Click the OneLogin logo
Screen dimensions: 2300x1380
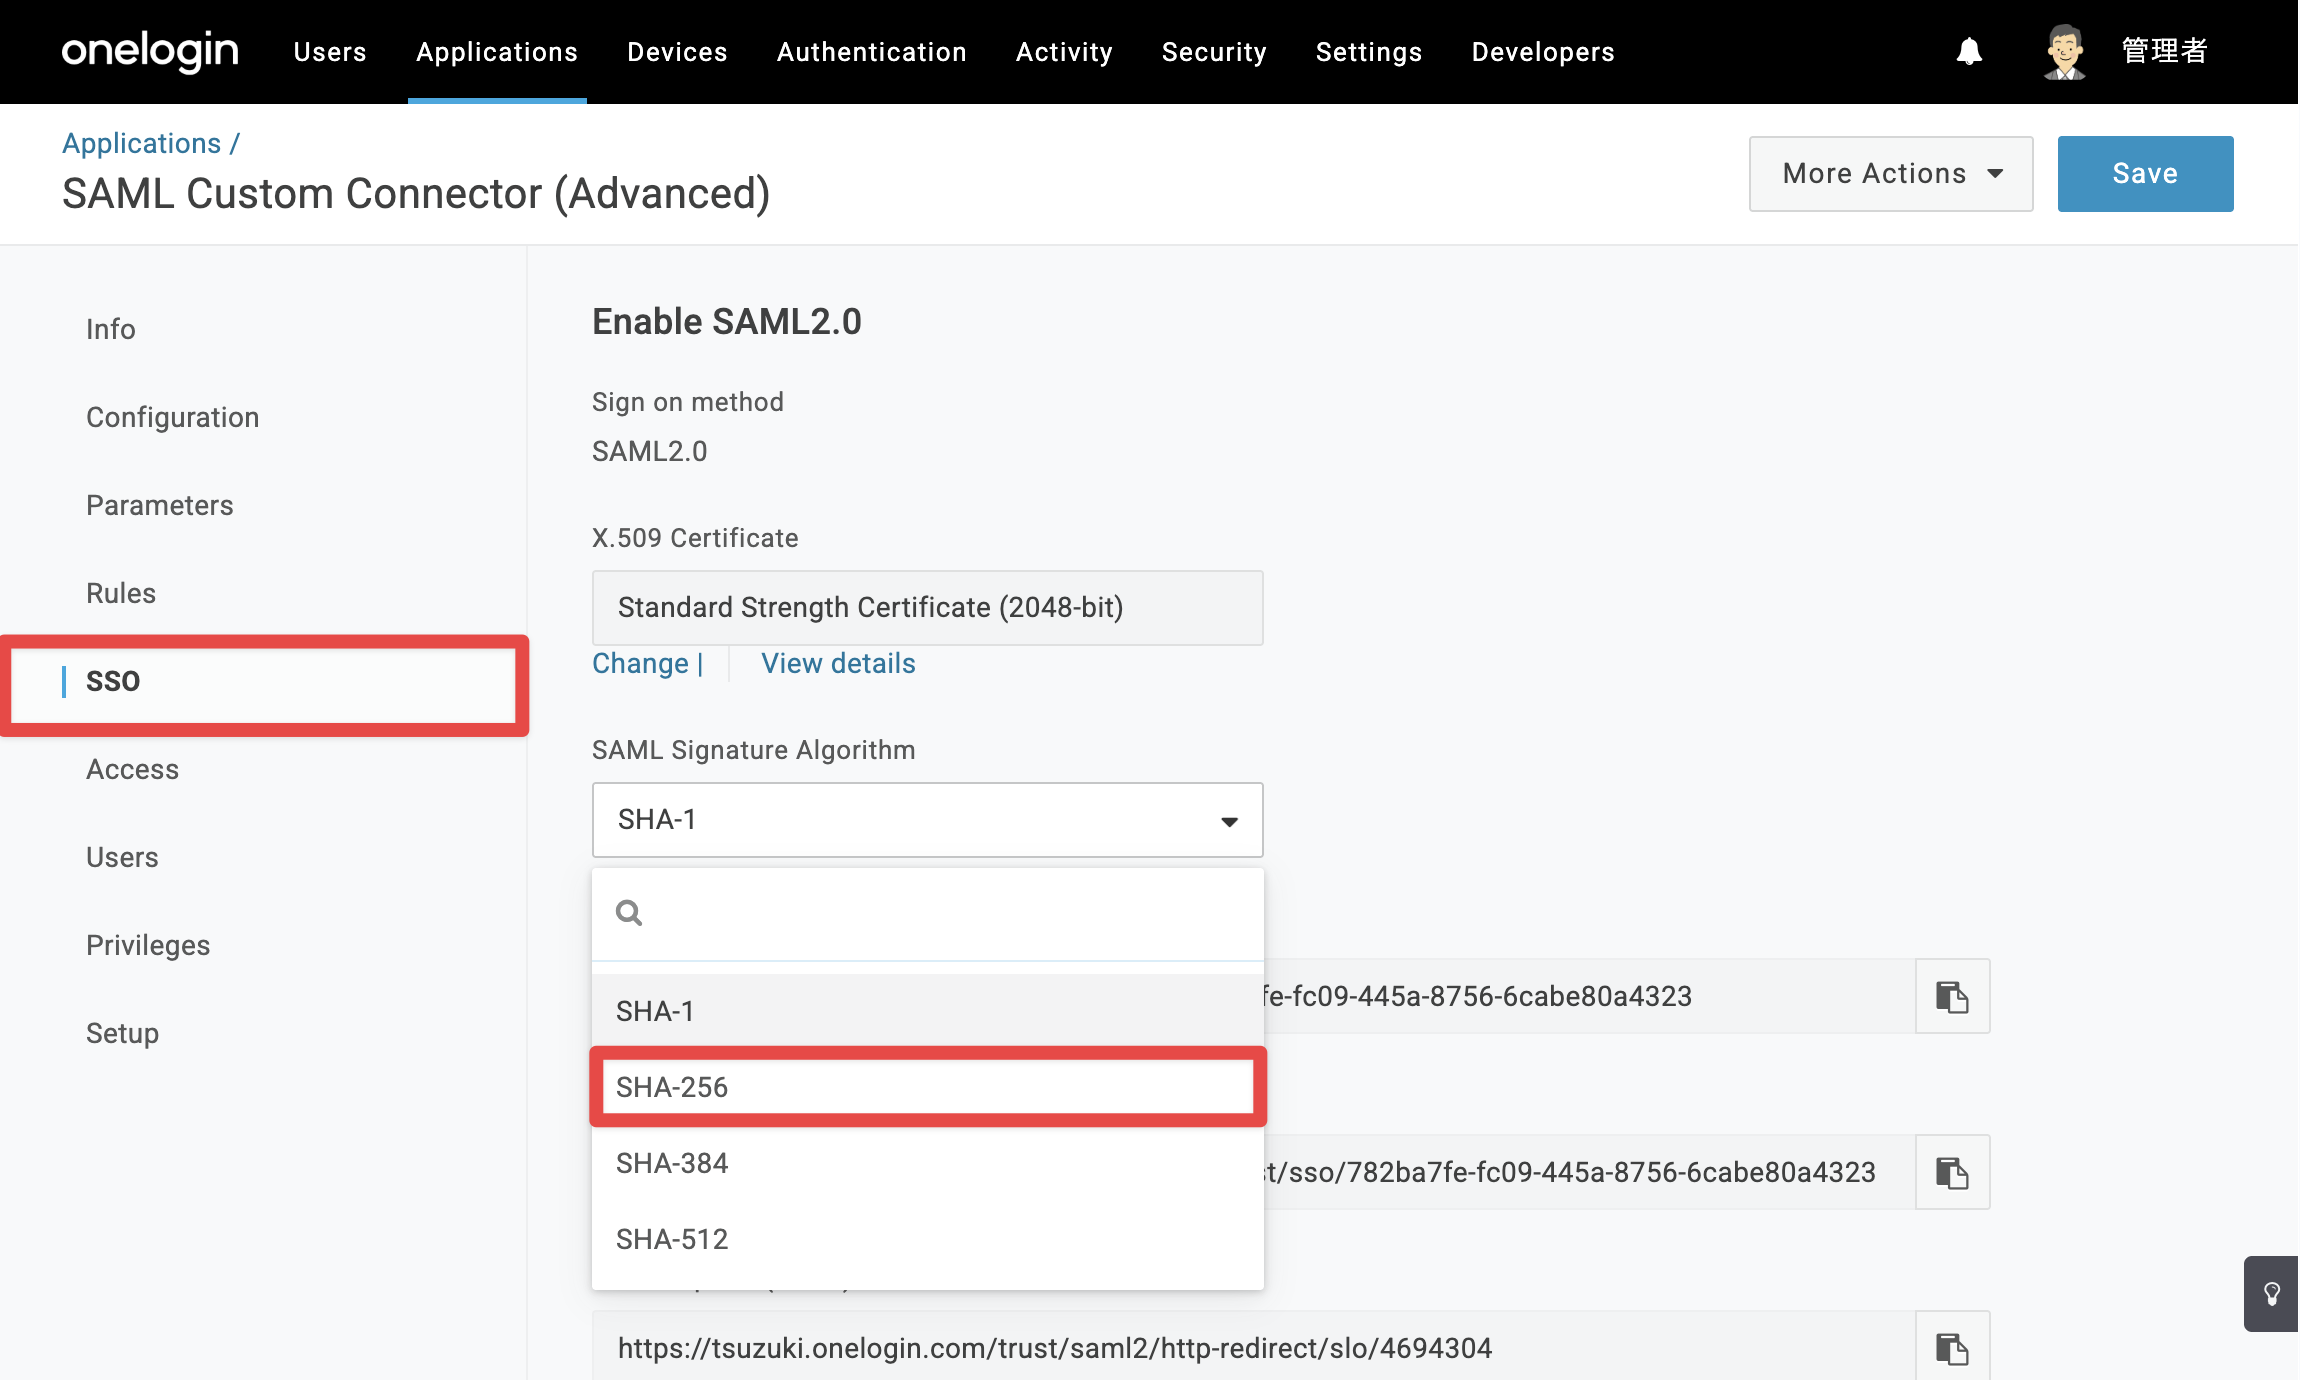coord(150,51)
